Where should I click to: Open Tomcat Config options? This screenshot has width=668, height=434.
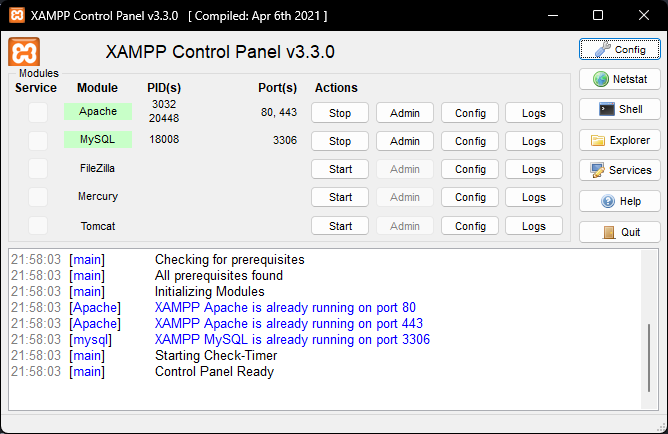(x=470, y=226)
